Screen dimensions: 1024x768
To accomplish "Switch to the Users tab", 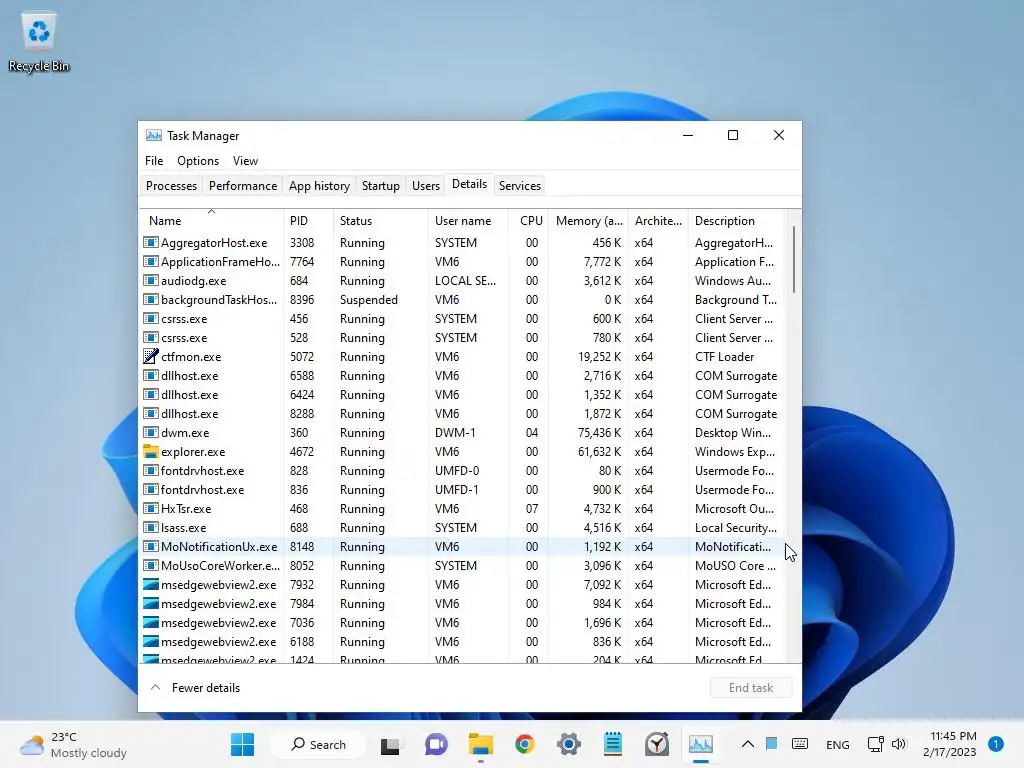I will click(426, 185).
